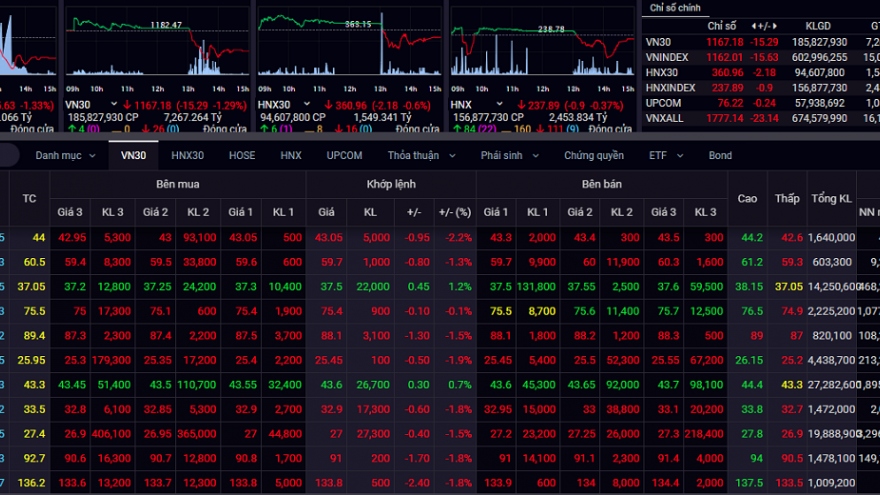Toggle the +/- switcher in Chỉ số chính
Screen dimensions: 880x495
click(x=768, y=25)
